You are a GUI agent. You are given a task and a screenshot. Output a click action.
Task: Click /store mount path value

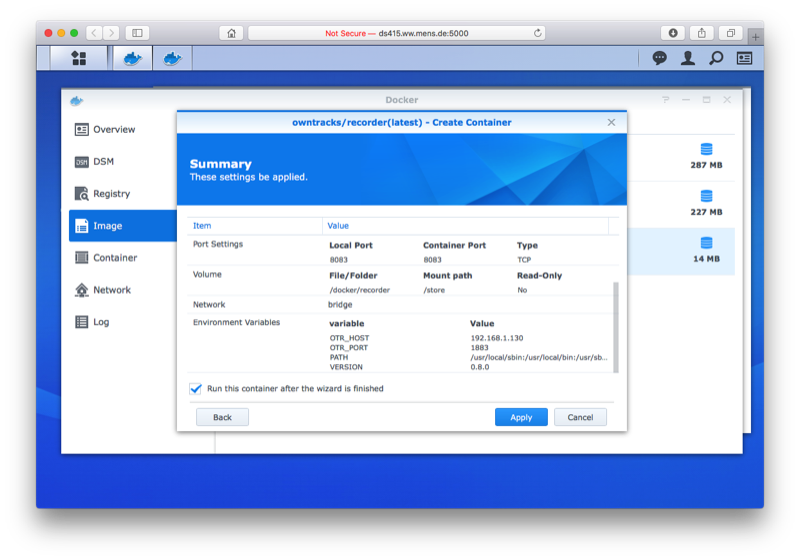(x=434, y=290)
